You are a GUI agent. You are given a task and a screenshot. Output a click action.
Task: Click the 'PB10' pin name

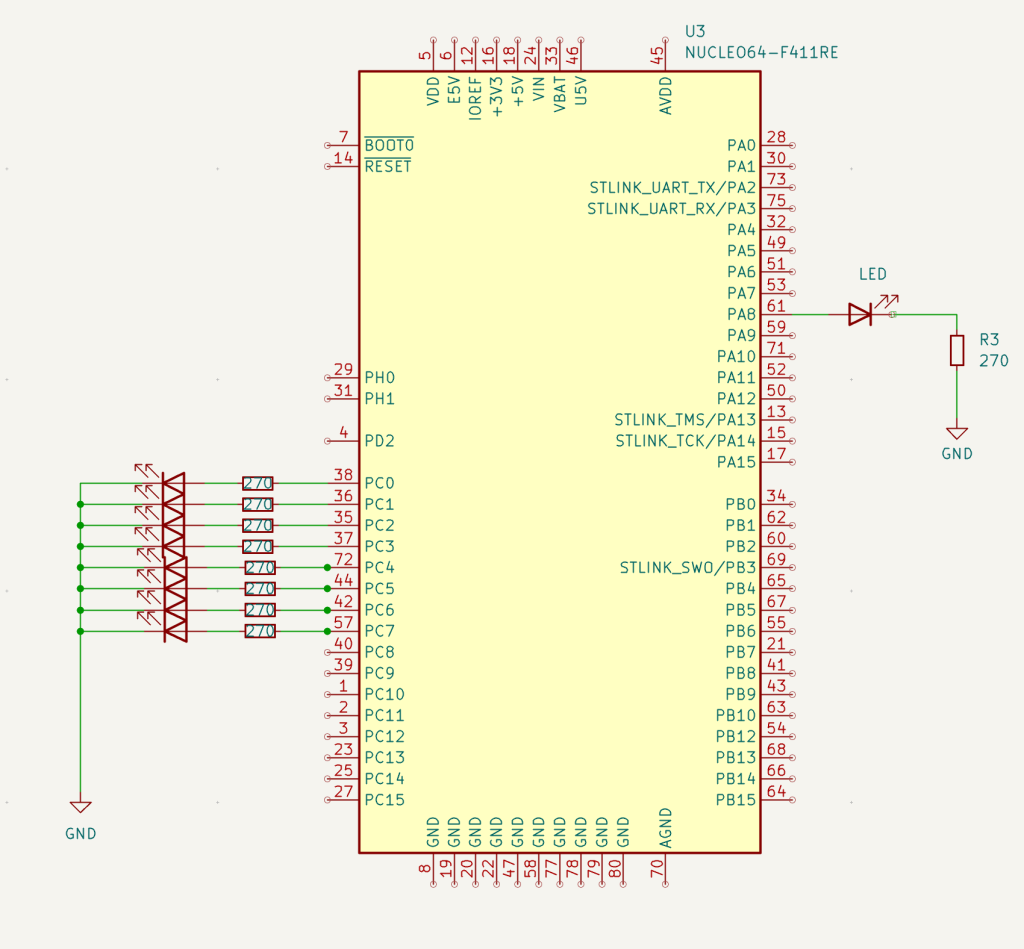(735, 715)
